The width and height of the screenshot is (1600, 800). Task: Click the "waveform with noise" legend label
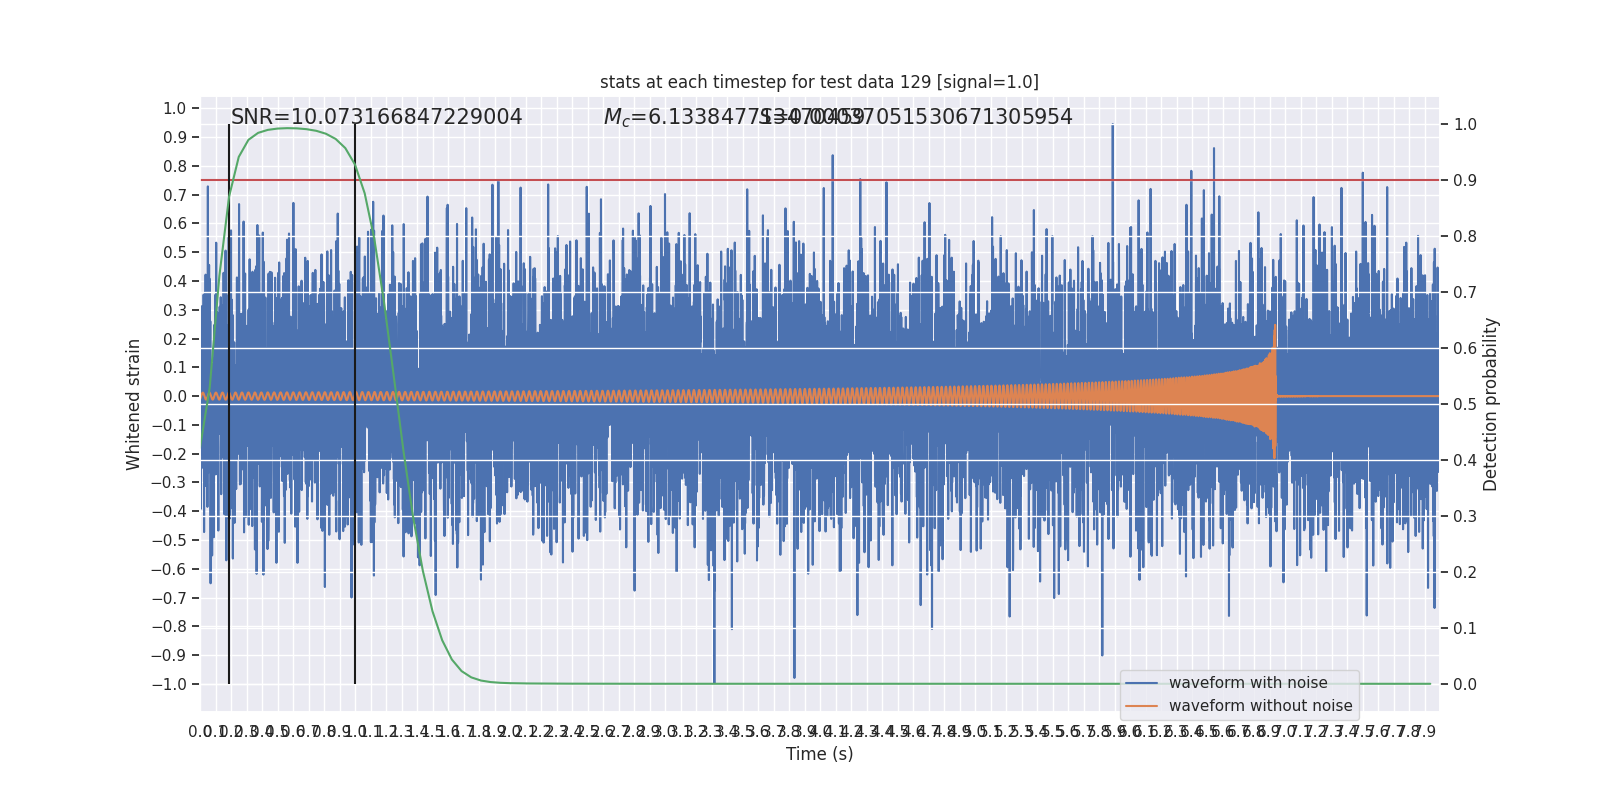(1248, 683)
